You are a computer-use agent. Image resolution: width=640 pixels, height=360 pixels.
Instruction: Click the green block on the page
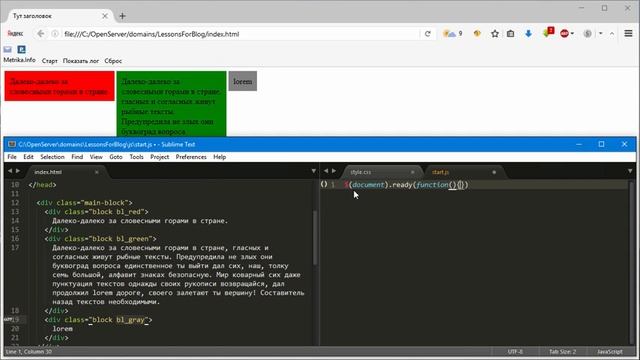click(x=171, y=104)
